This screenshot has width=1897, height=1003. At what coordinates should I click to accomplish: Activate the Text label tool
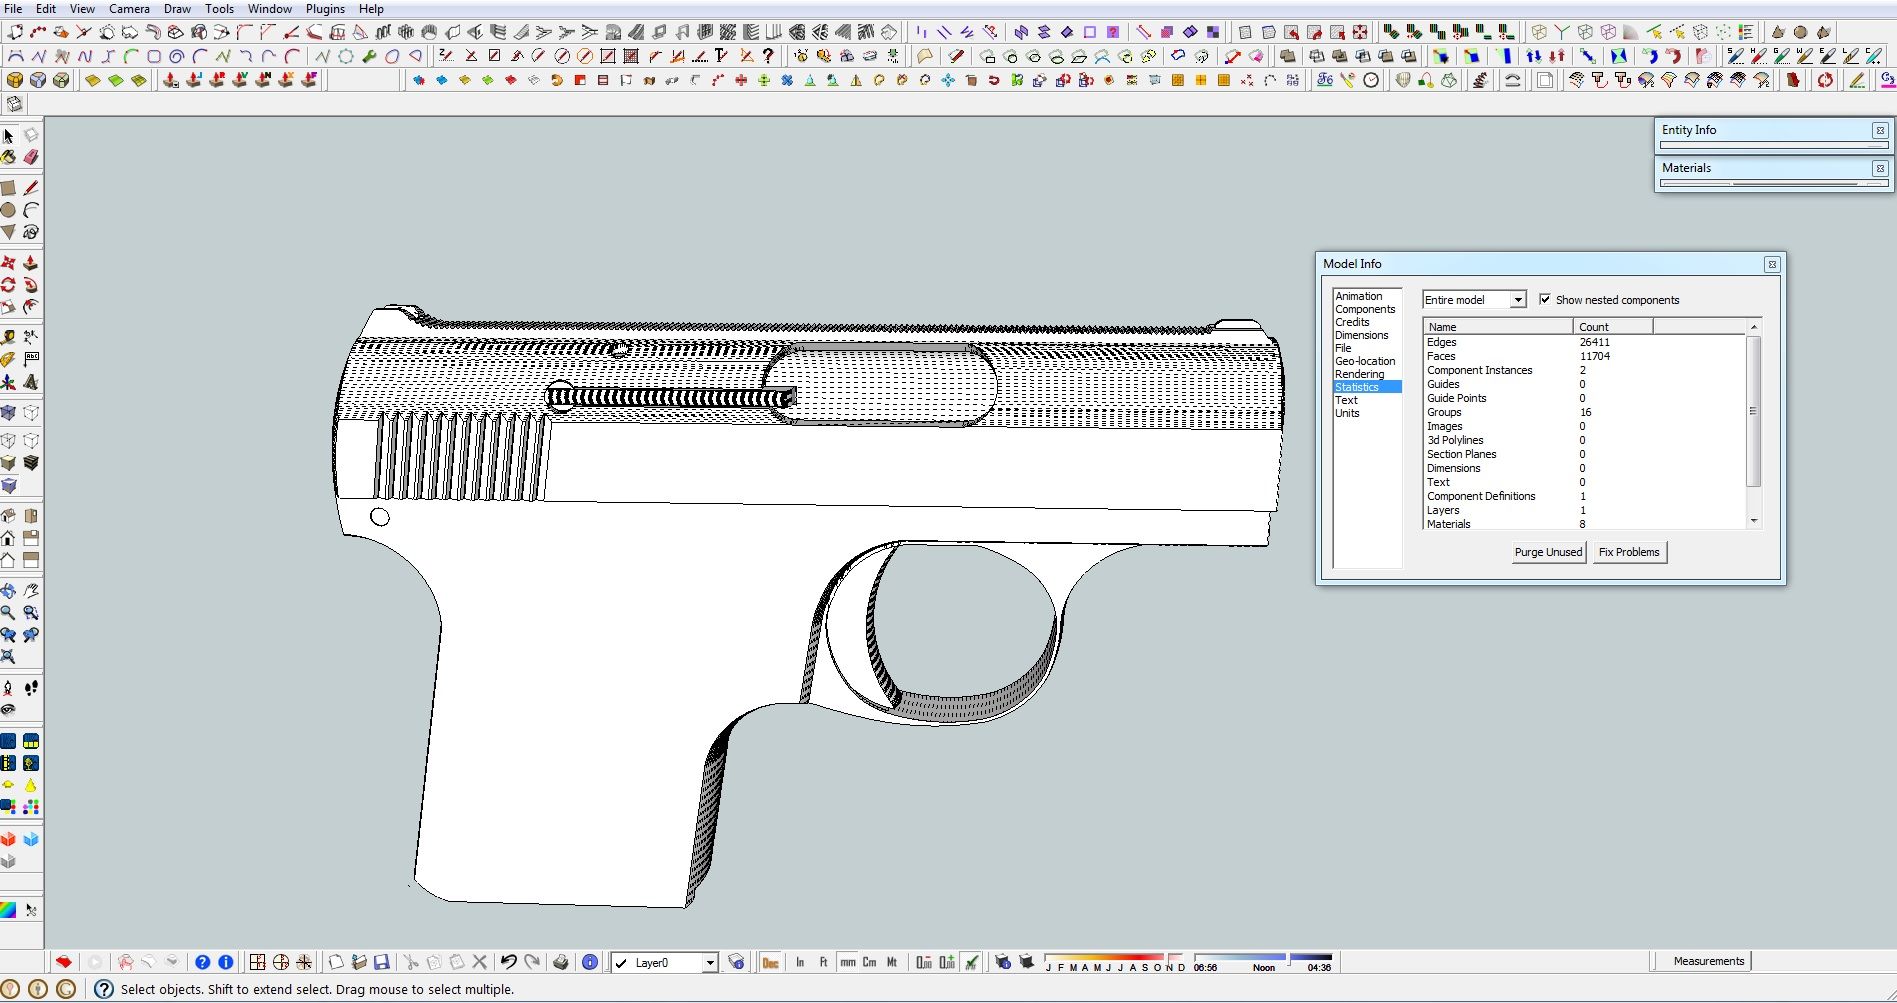(x=31, y=359)
